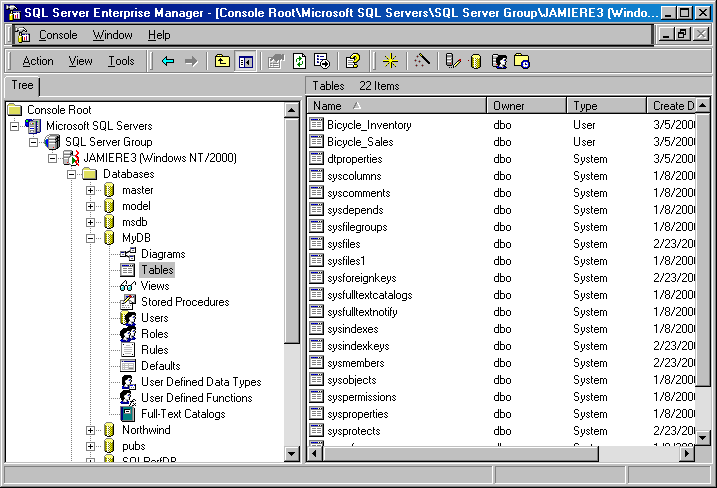Click the Full-Text Catalogs book icon
This screenshot has width=717, height=488.
click(x=128, y=414)
